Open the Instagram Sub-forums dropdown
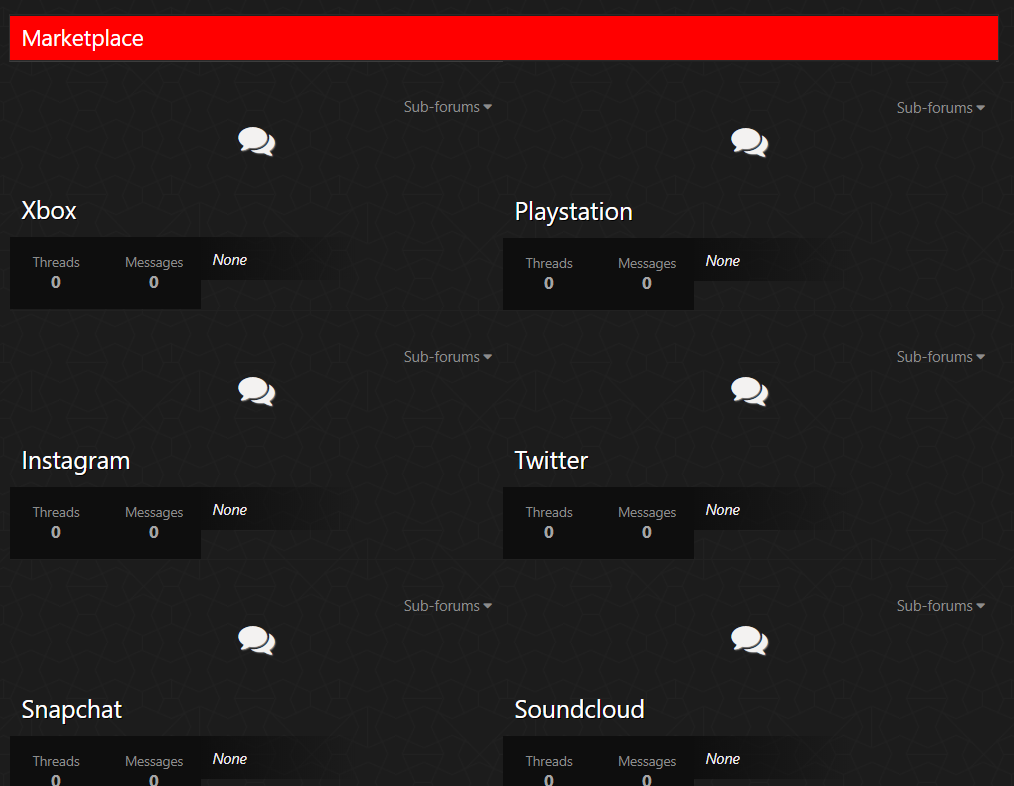The image size is (1014, 786). click(x=448, y=357)
